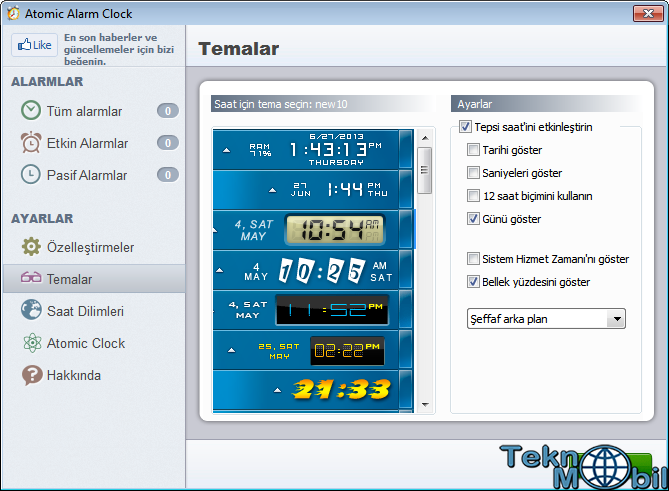This screenshot has height=491, width=669.
Task: Click the globe icon beside Saat Dilimleri
Action: click(31, 310)
